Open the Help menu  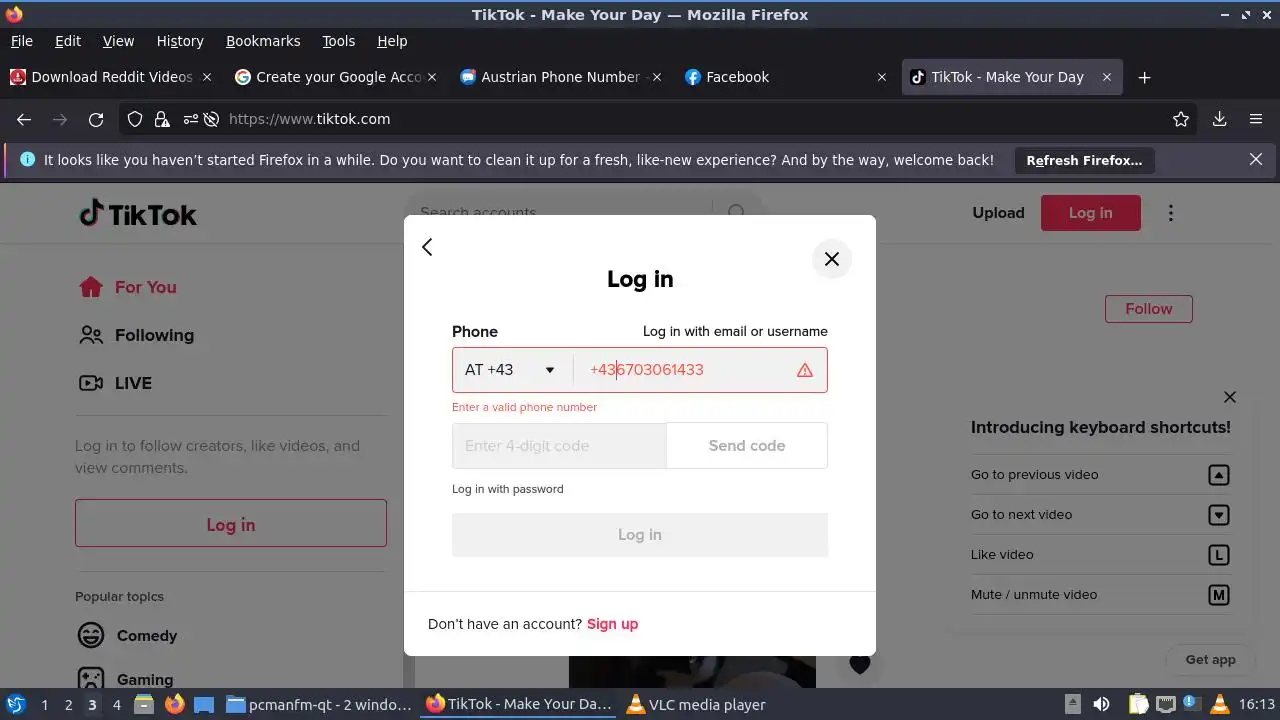[392, 41]
